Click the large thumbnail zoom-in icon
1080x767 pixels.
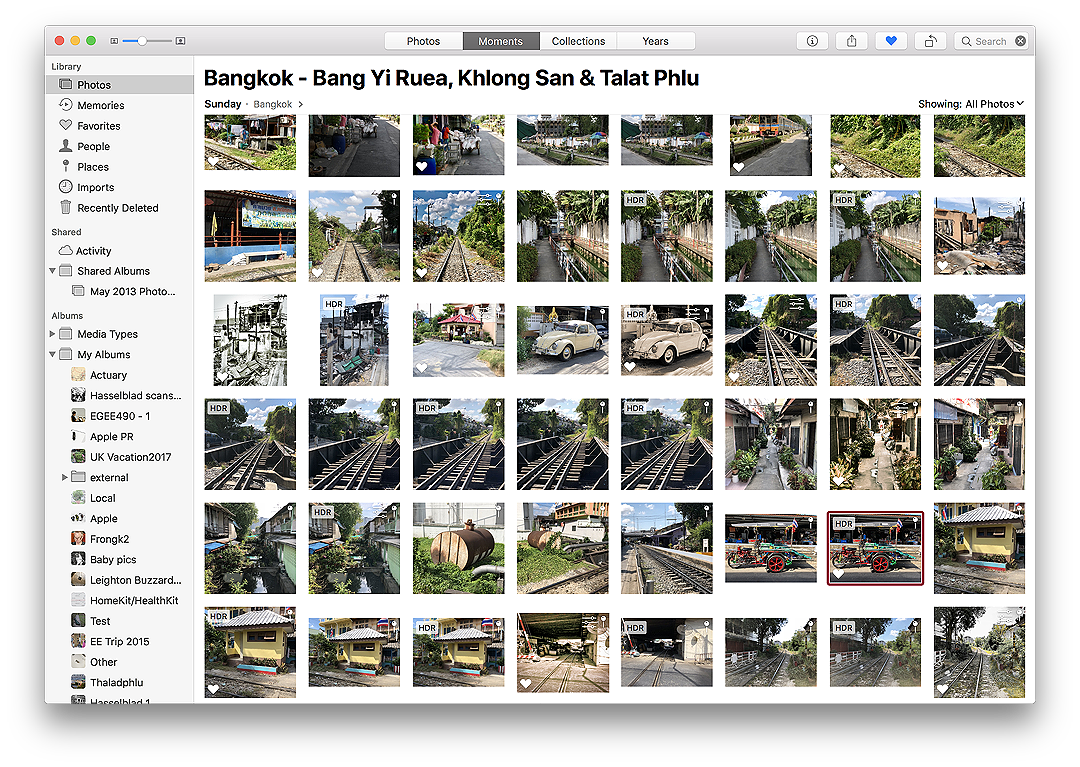pos(180,41)
